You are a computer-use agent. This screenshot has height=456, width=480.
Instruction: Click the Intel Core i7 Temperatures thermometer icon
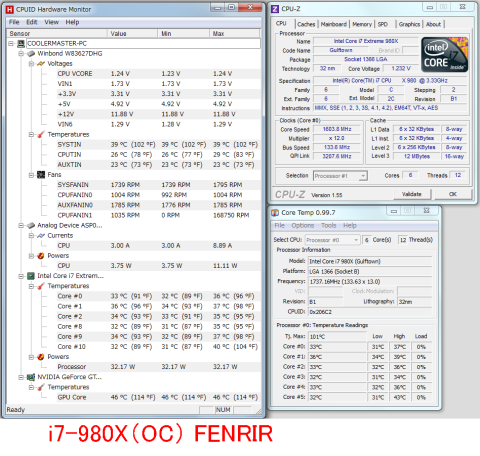pyautogui.click(x=41, y=286)
